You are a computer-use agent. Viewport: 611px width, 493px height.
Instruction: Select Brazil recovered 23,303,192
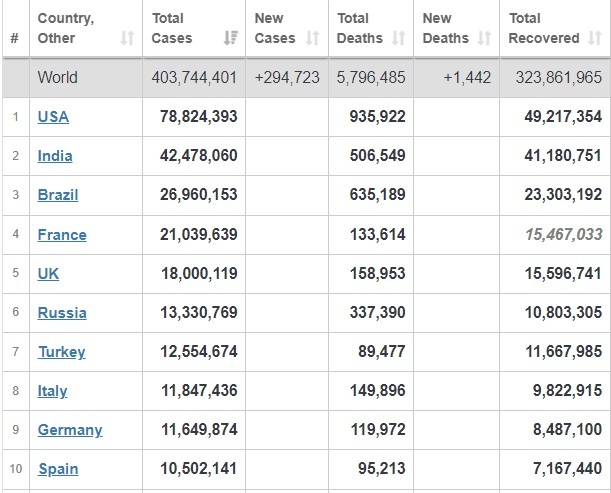tap(563, 194)
